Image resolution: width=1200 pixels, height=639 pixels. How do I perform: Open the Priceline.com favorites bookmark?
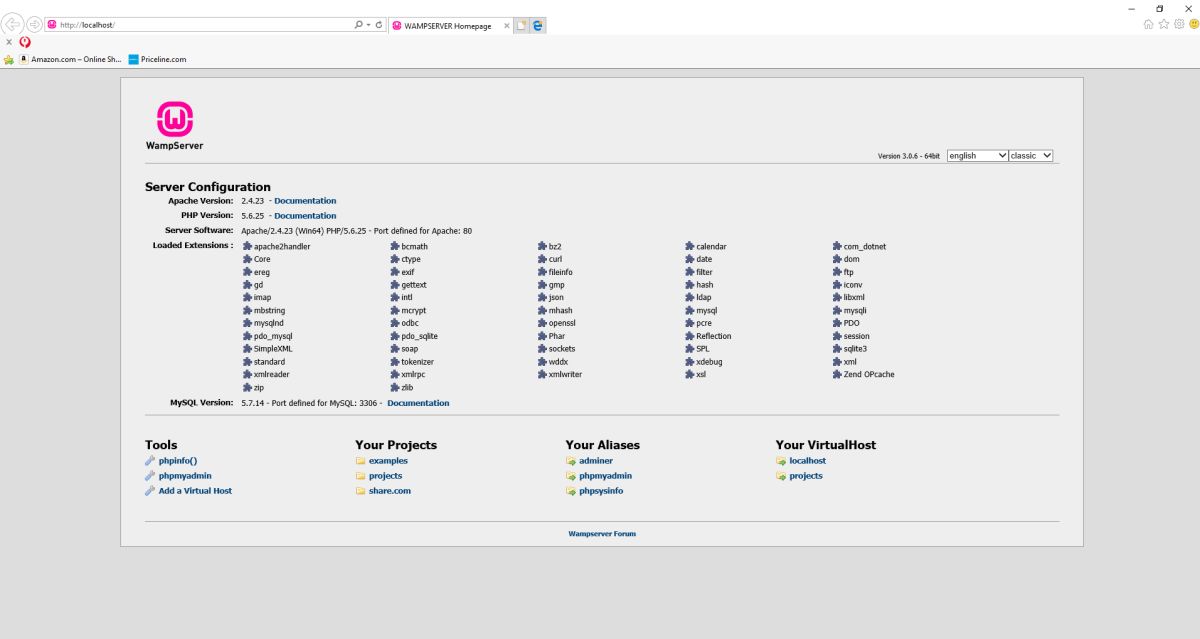coord(156,59)
